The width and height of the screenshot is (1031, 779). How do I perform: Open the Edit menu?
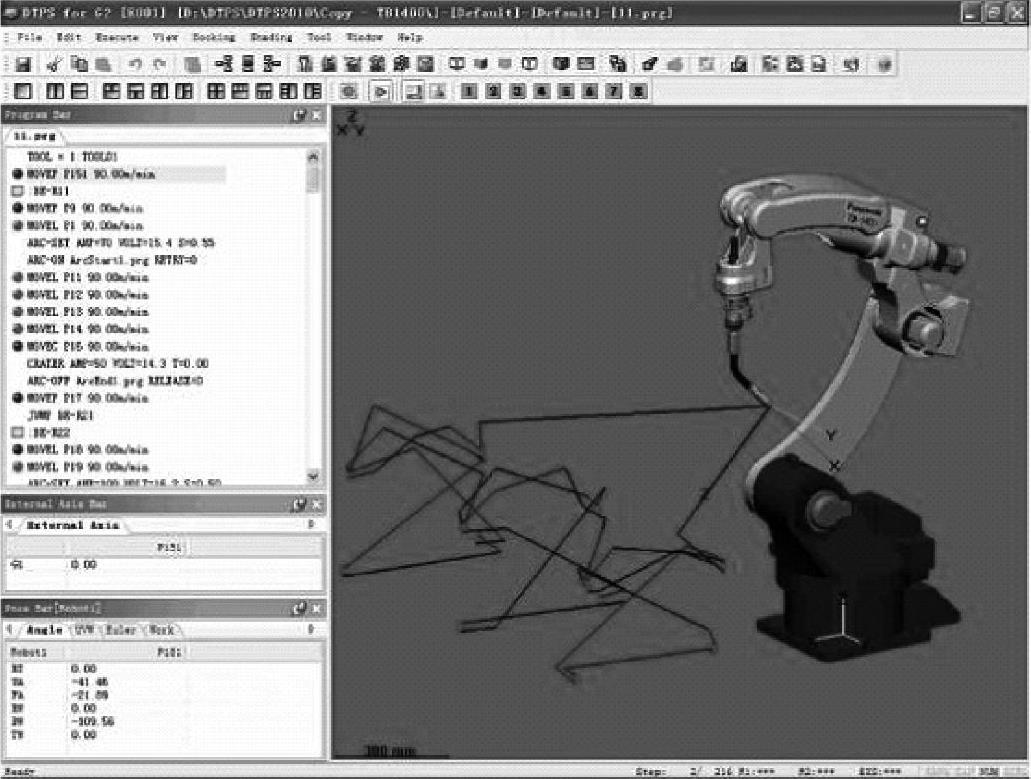pos(68,37)
